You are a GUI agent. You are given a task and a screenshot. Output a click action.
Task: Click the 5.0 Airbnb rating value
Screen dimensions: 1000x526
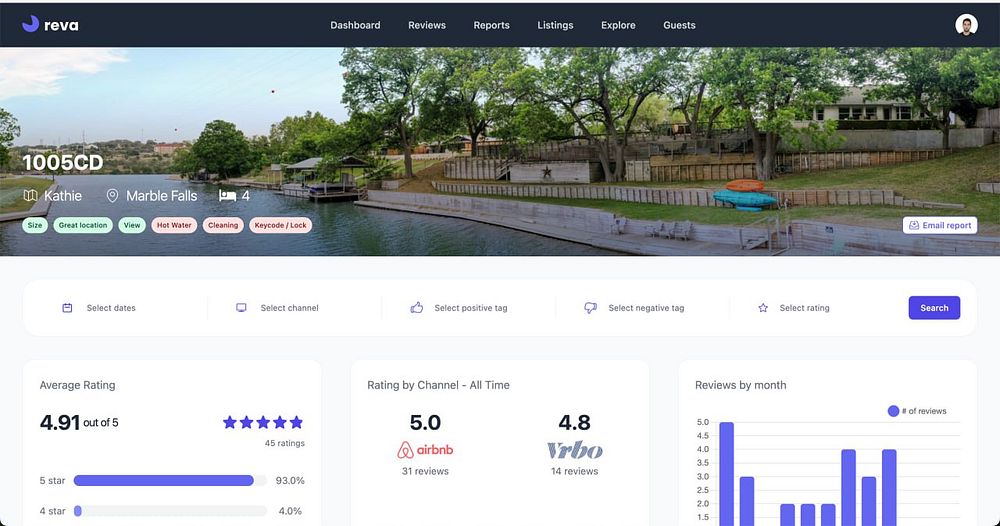coord(425,422)
